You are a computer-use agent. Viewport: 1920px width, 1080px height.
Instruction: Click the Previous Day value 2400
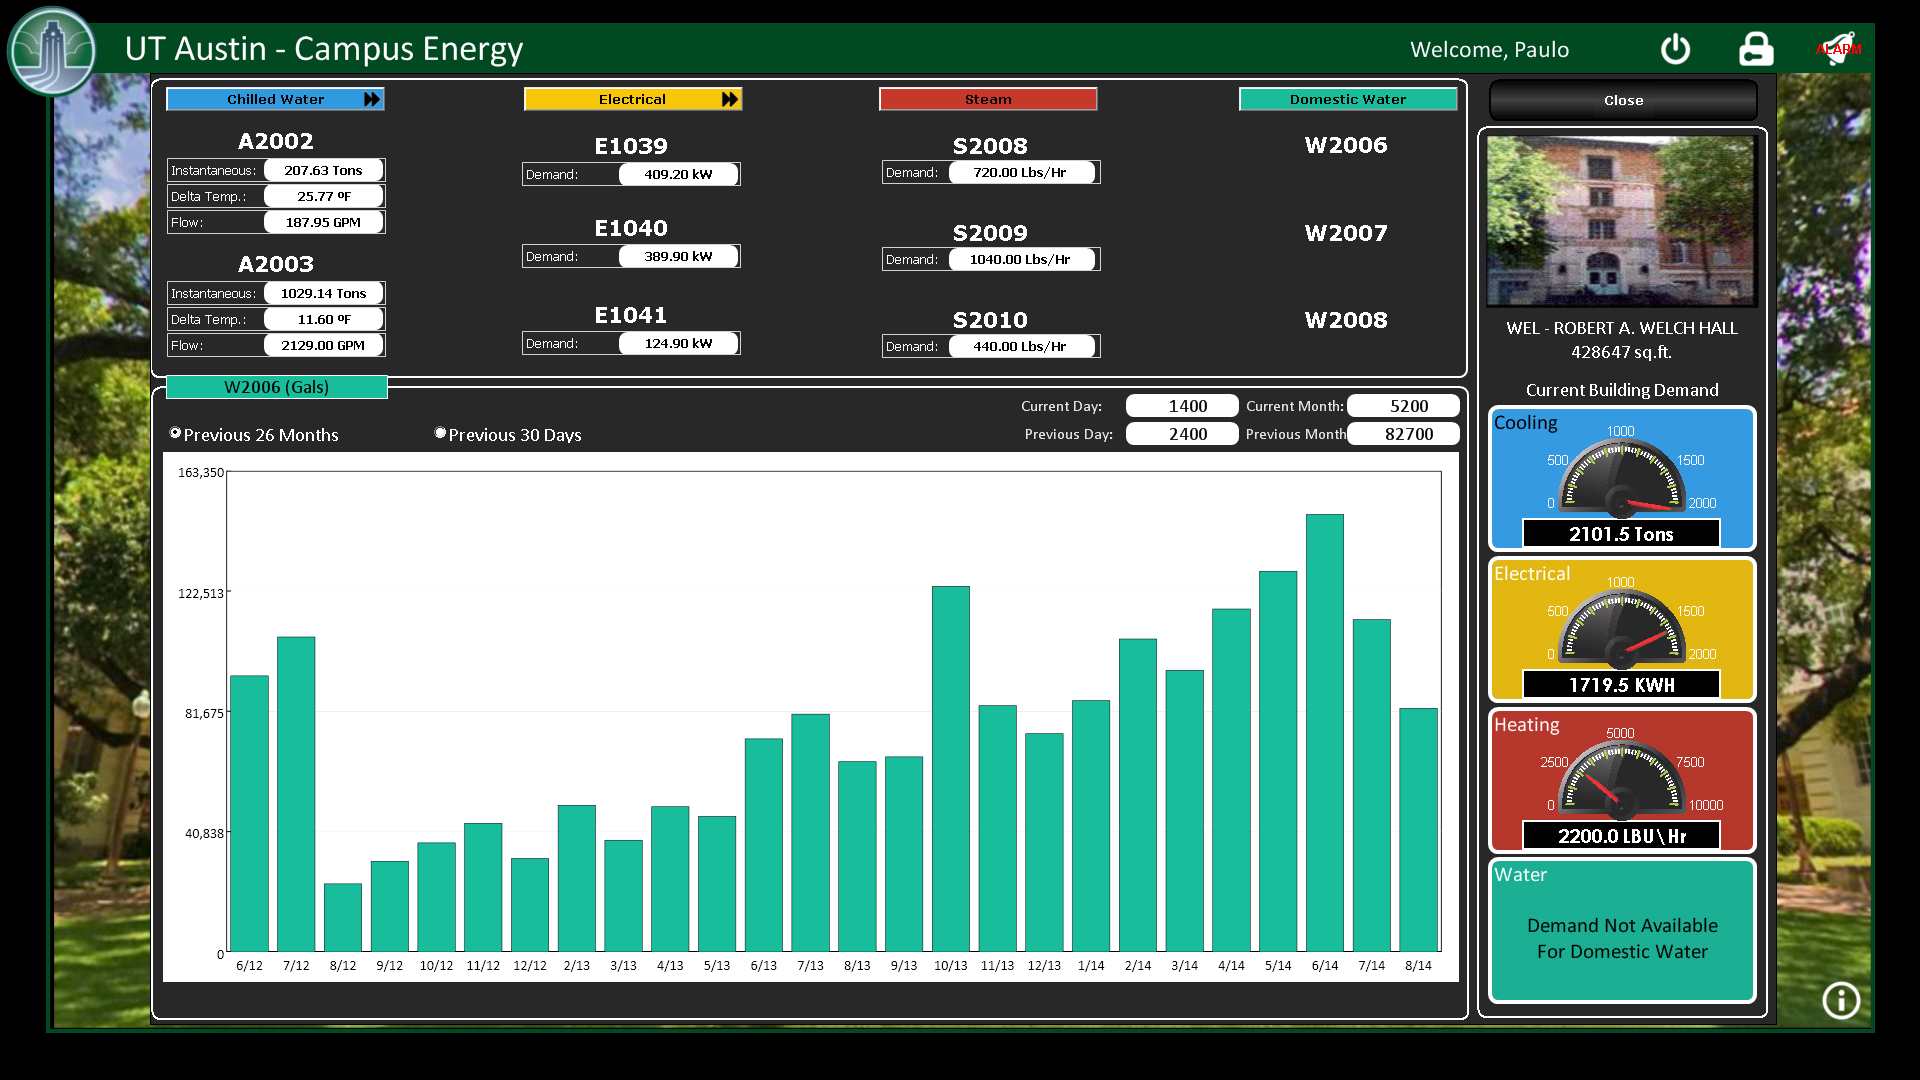[1182, 434]
